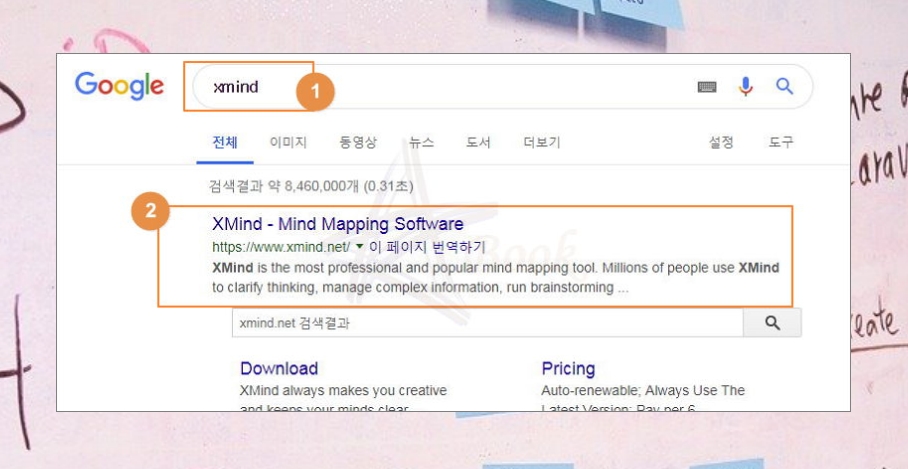
Task: Expand the 더보기 menu
Action: pyautogui.click(x=541, y=142)
